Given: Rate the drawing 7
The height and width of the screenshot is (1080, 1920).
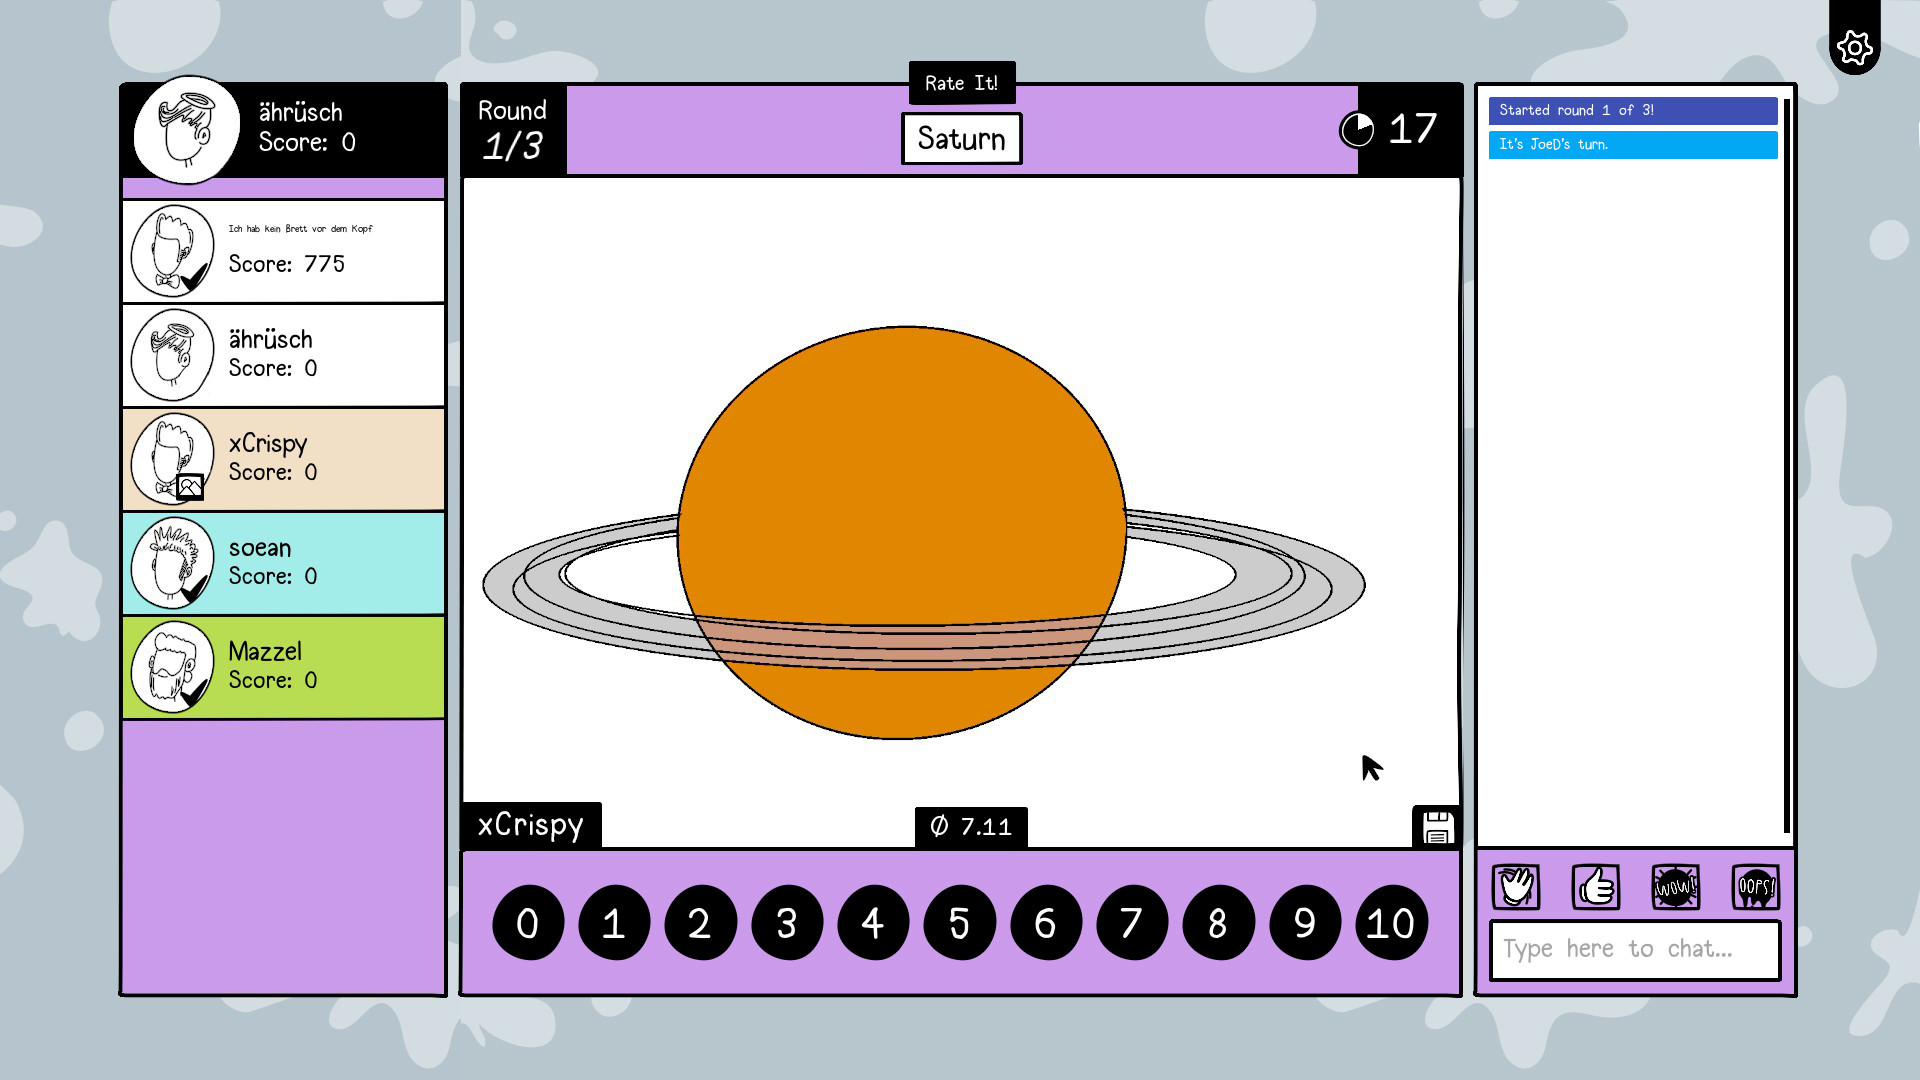Looking at the screenshot, I should (1132, 923).
